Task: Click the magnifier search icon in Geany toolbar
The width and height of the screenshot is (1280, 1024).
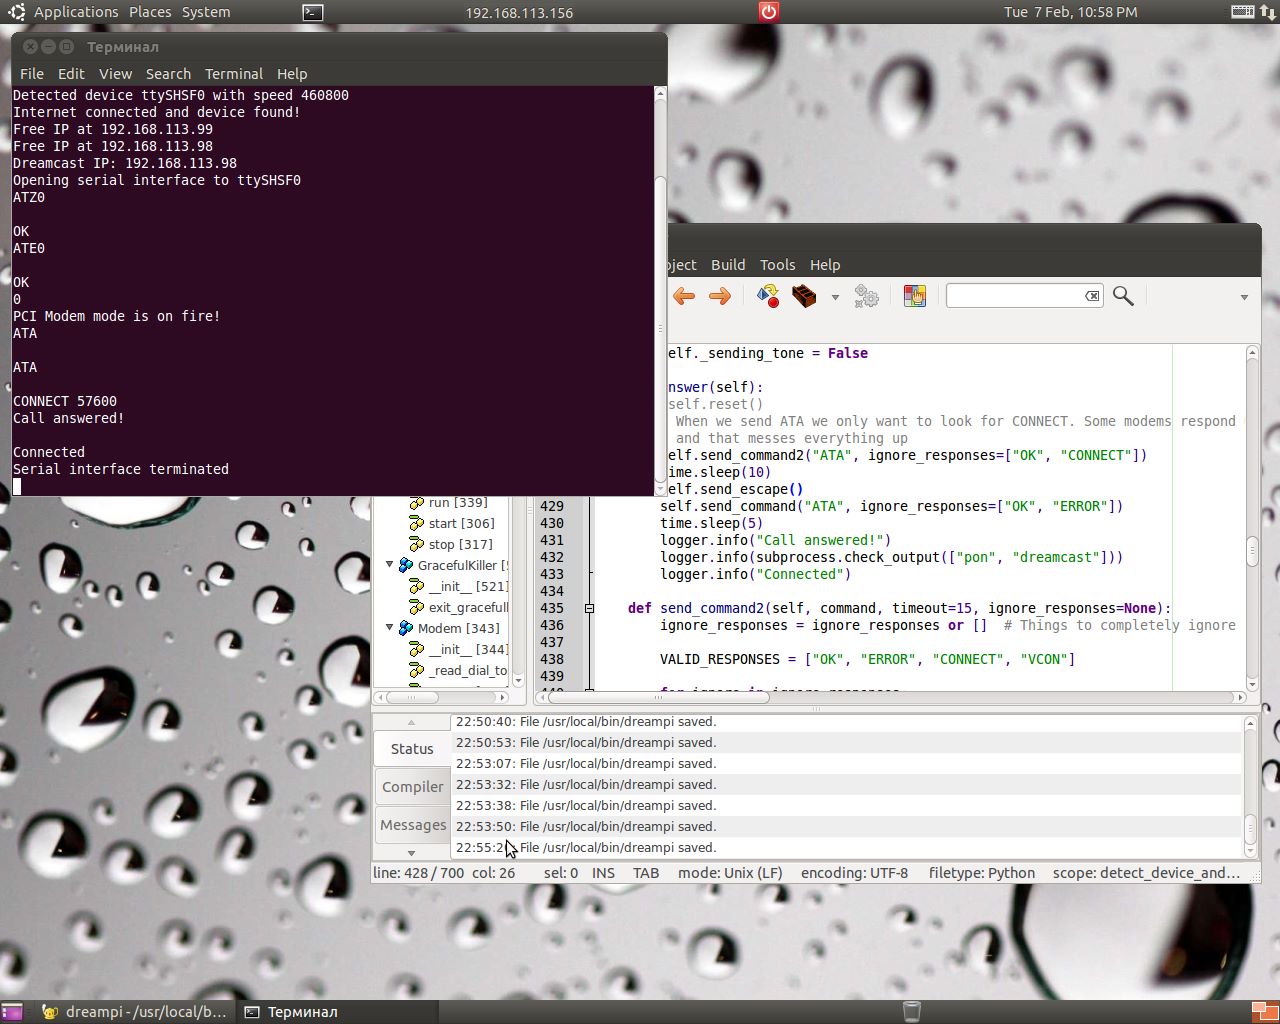Action: [1123, 296]
